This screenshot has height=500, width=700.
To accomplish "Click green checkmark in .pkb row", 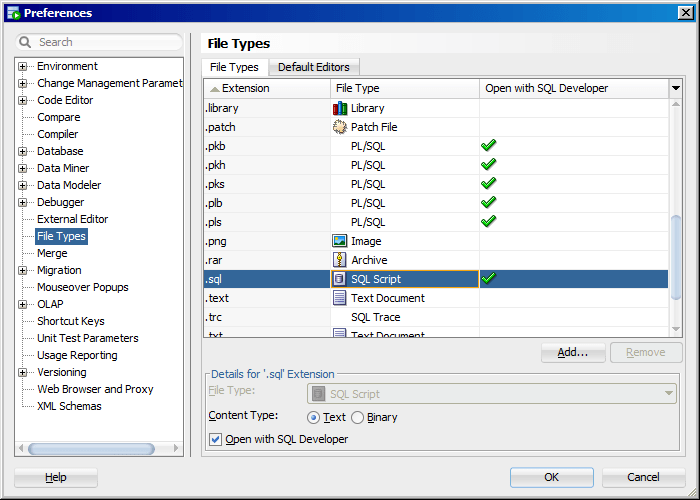I will tap(489, 146).
